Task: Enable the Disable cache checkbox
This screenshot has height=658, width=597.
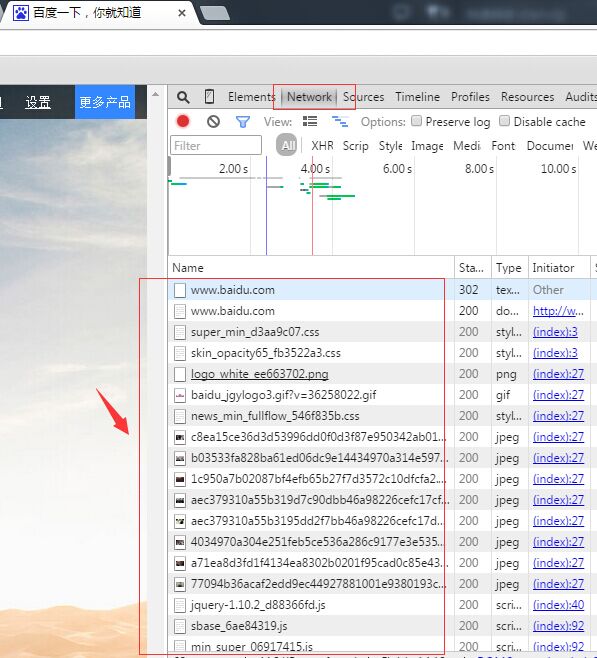Action: [x=504, y=121]
